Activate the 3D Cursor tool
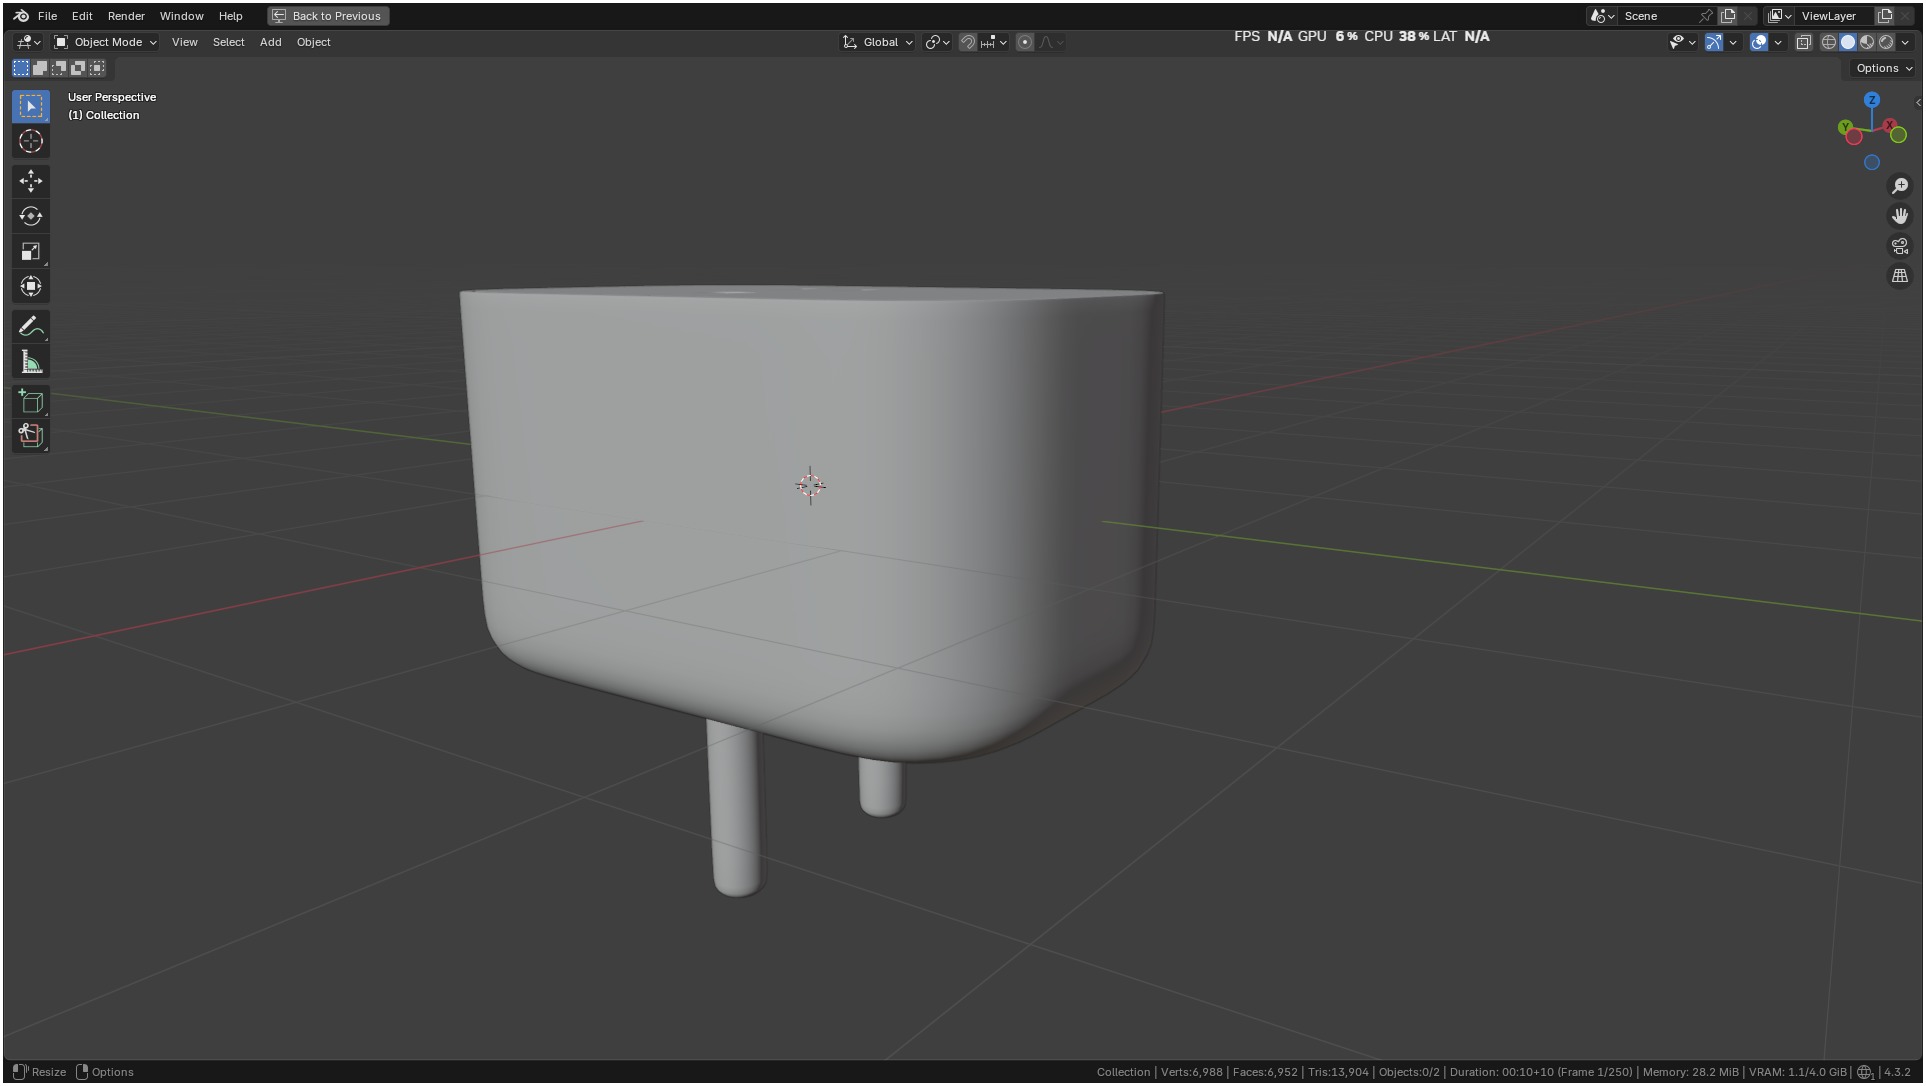 pos(31,141)
